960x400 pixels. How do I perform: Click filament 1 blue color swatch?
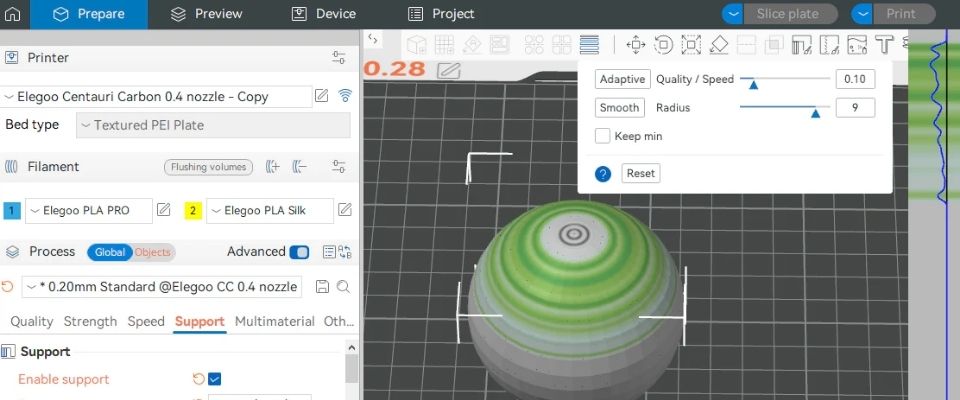12,211
